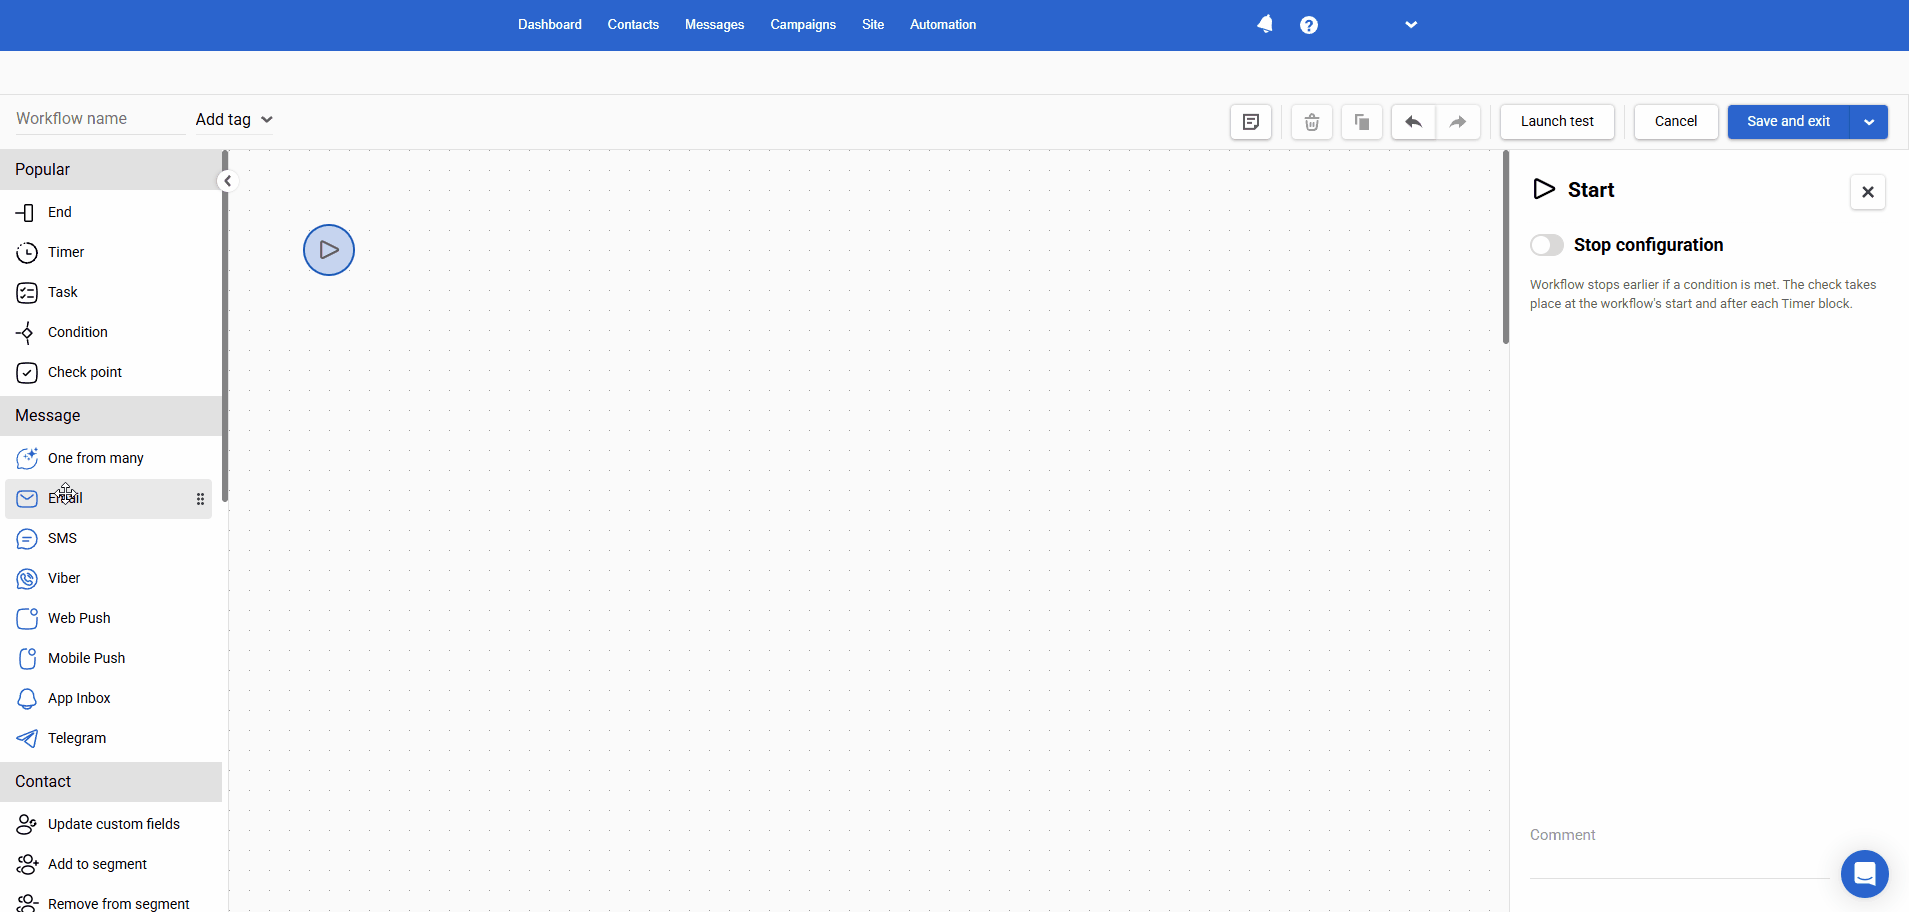Select the Email message block
This screenshot has width=1909, height=912.
(x=108, y=498)
